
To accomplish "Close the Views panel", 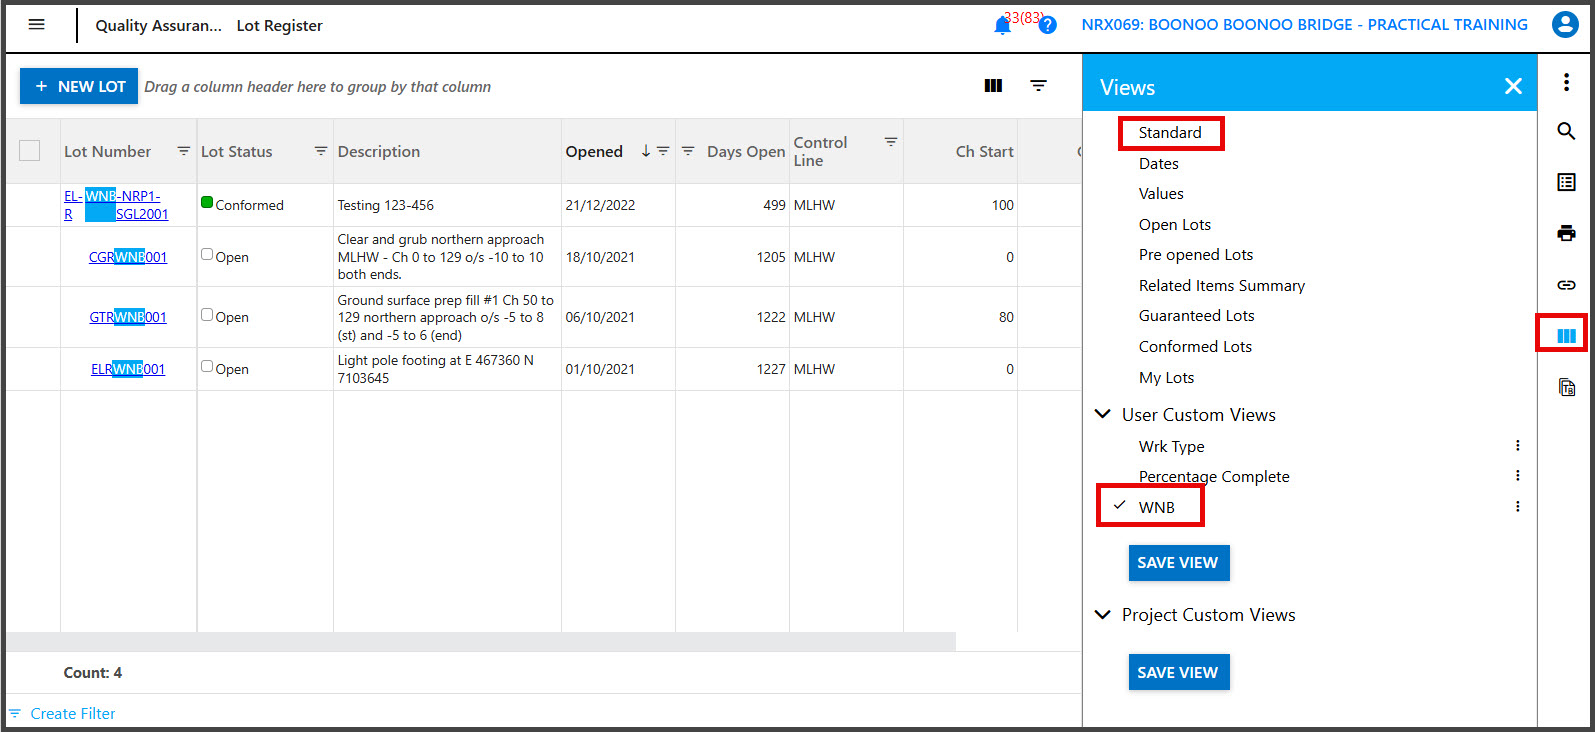I will pos(1513,87).
